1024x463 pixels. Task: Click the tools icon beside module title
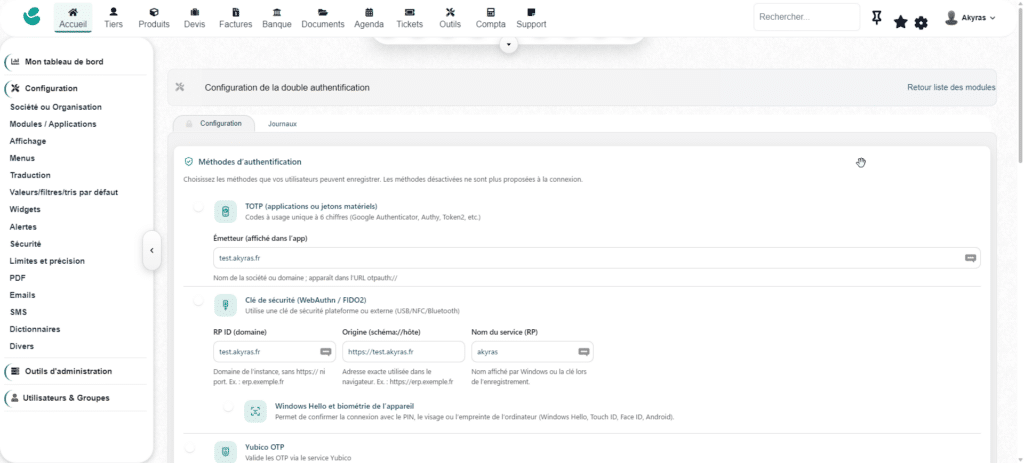coord(181,88)
